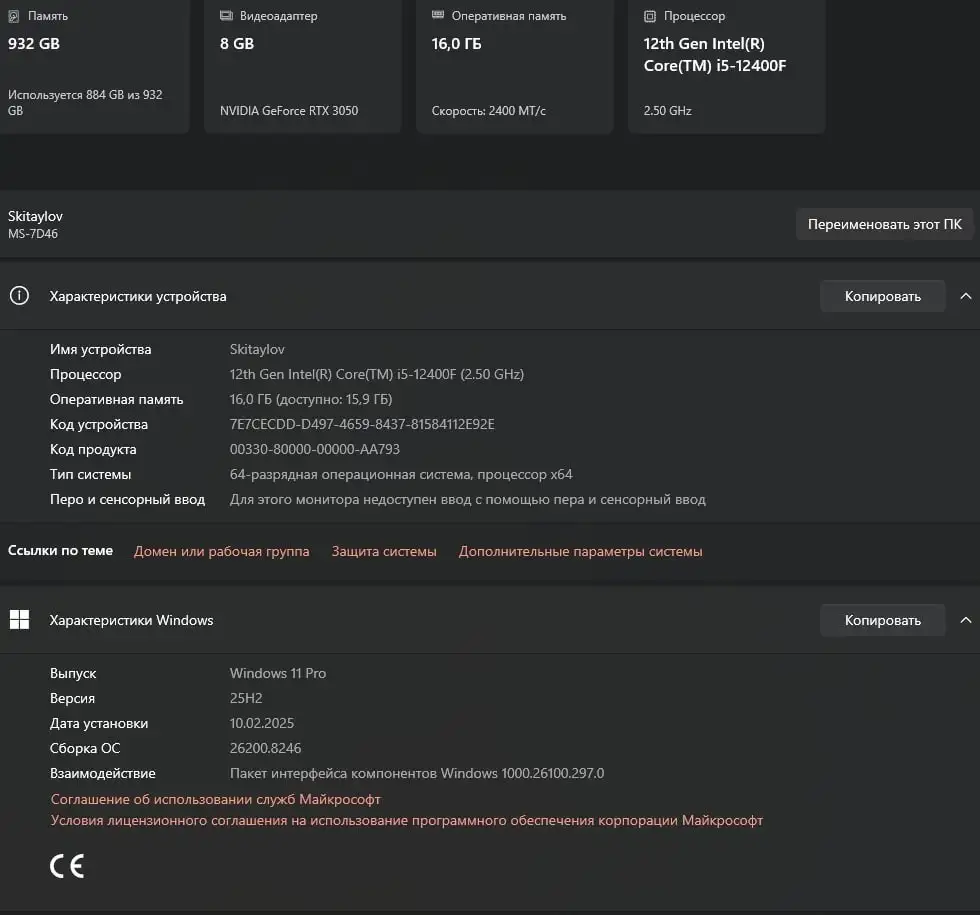Image resolution: width=980 pixels, height=915 pixels.
Task: Select the 8 GB video adapter card
Action: [302, 66]
